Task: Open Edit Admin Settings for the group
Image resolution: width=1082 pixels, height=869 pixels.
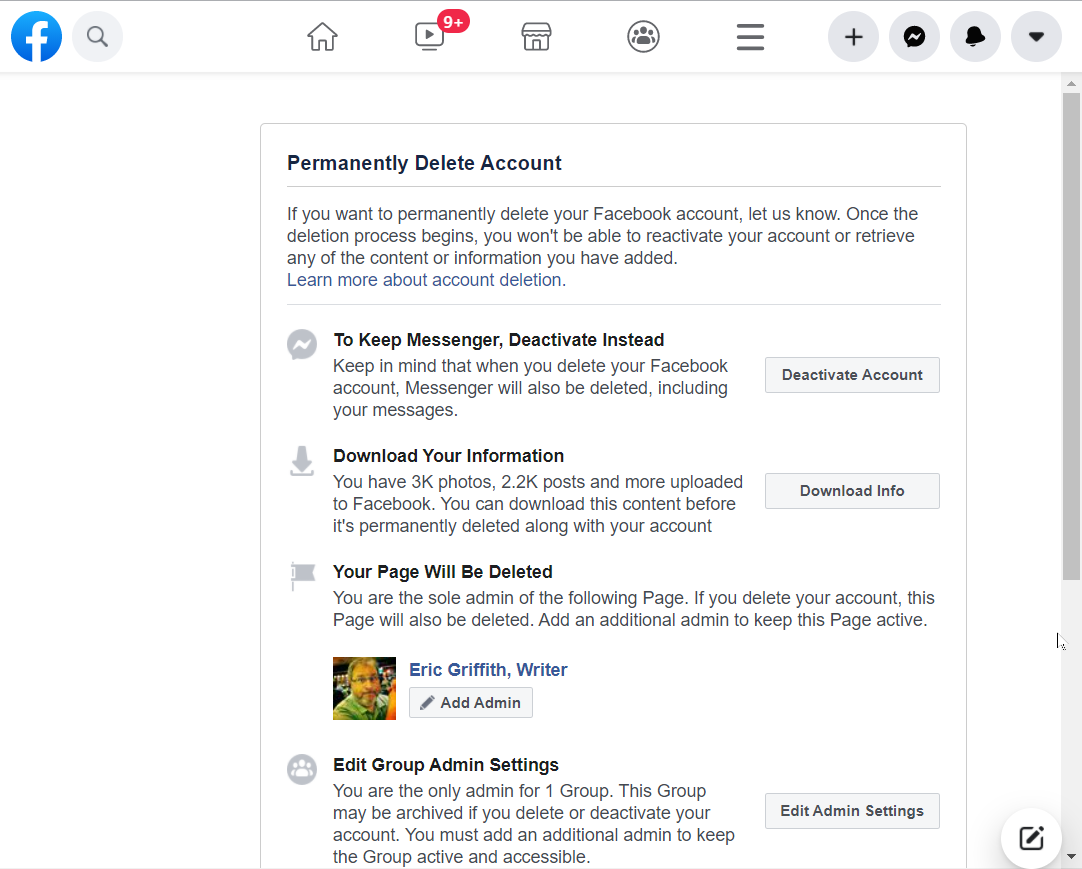Action: [x=852, y=811]
